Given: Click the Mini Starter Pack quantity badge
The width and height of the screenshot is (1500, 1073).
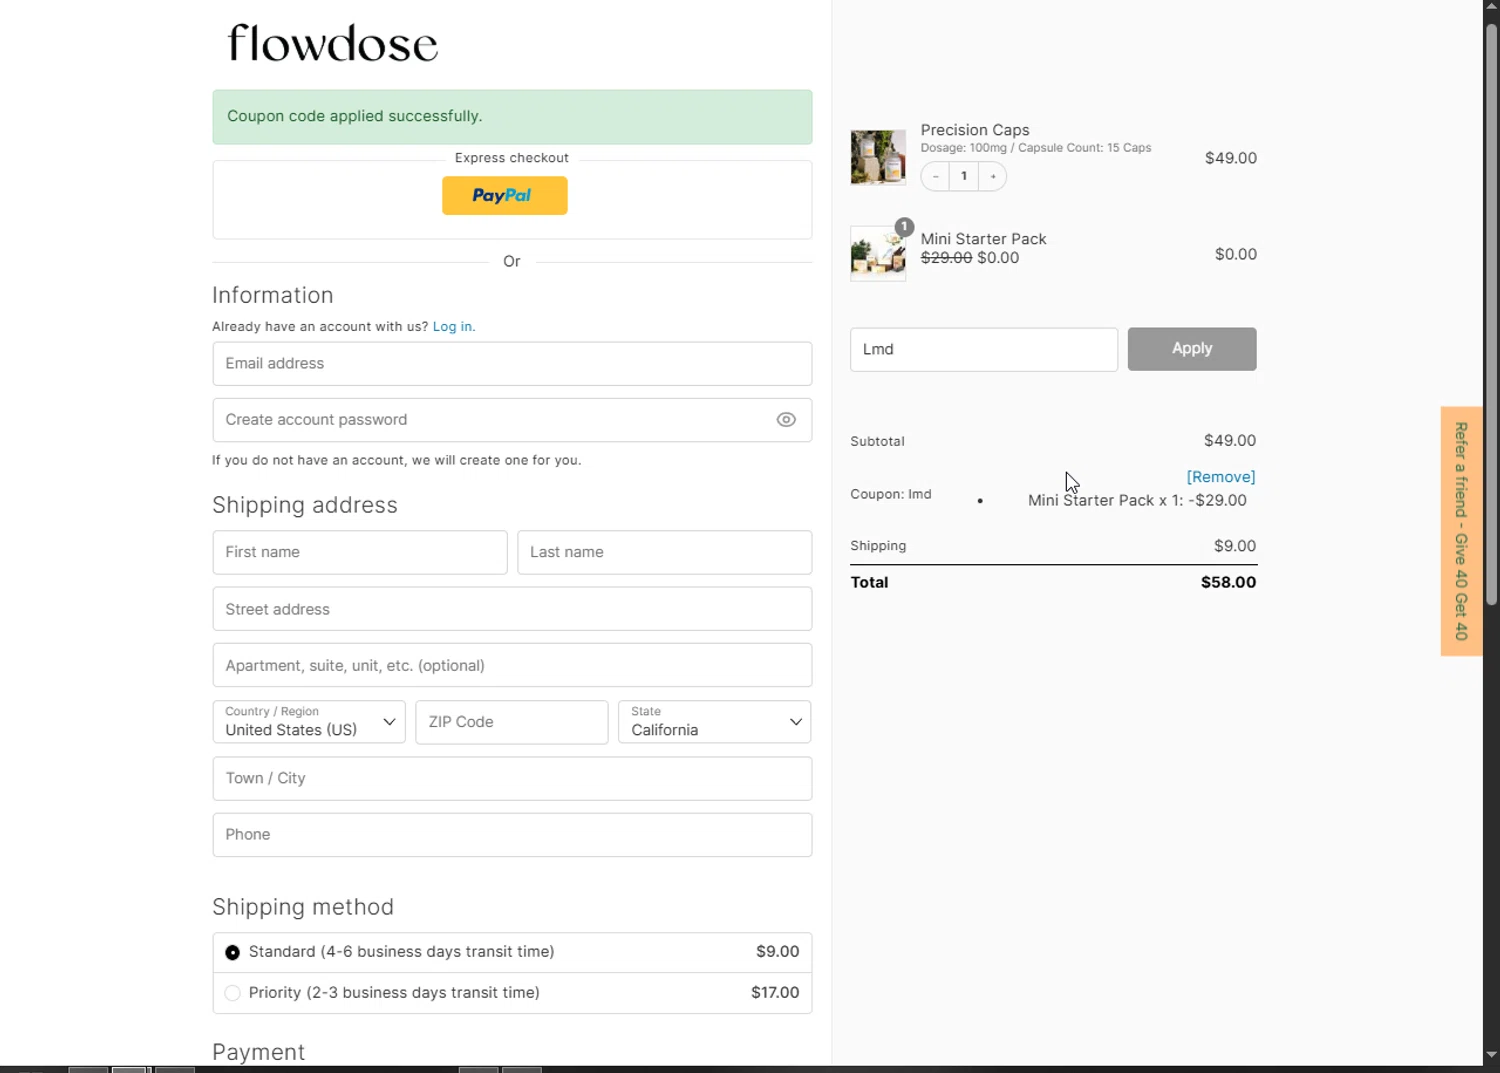Looking at the screenshot, I should tap(904, 227).
